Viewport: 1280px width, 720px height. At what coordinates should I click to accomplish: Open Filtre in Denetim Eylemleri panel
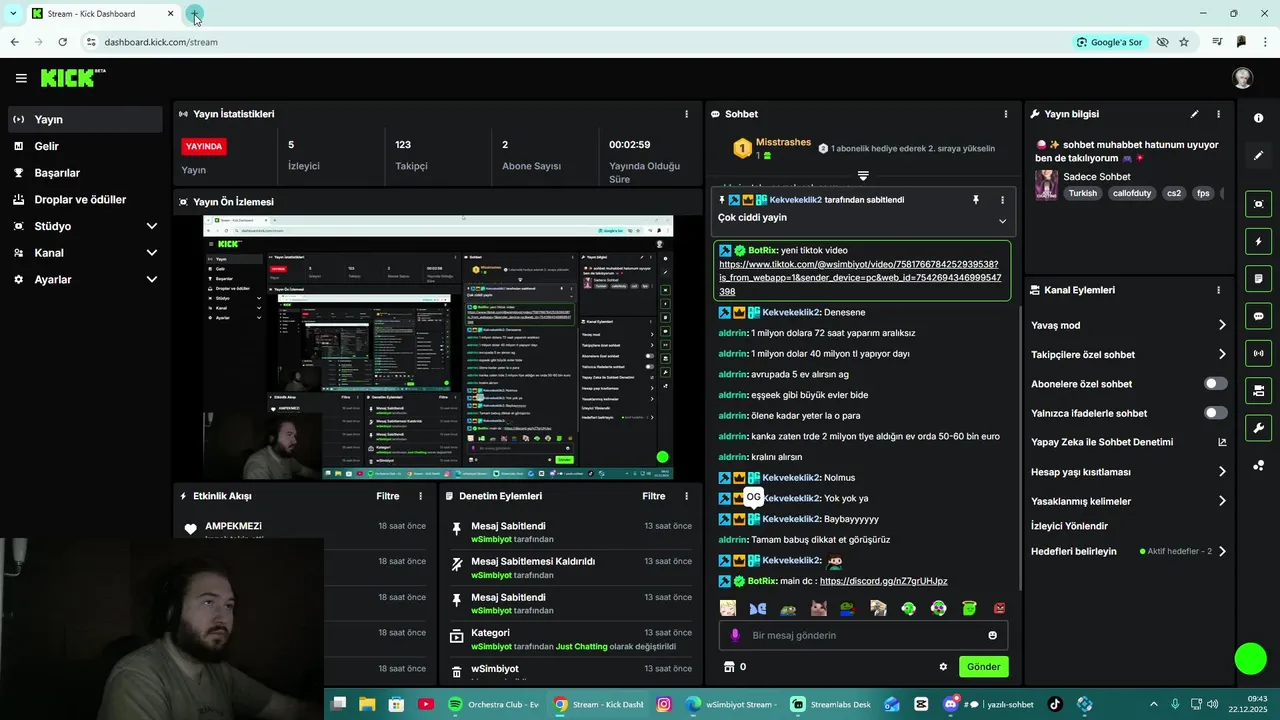(654, 496)
